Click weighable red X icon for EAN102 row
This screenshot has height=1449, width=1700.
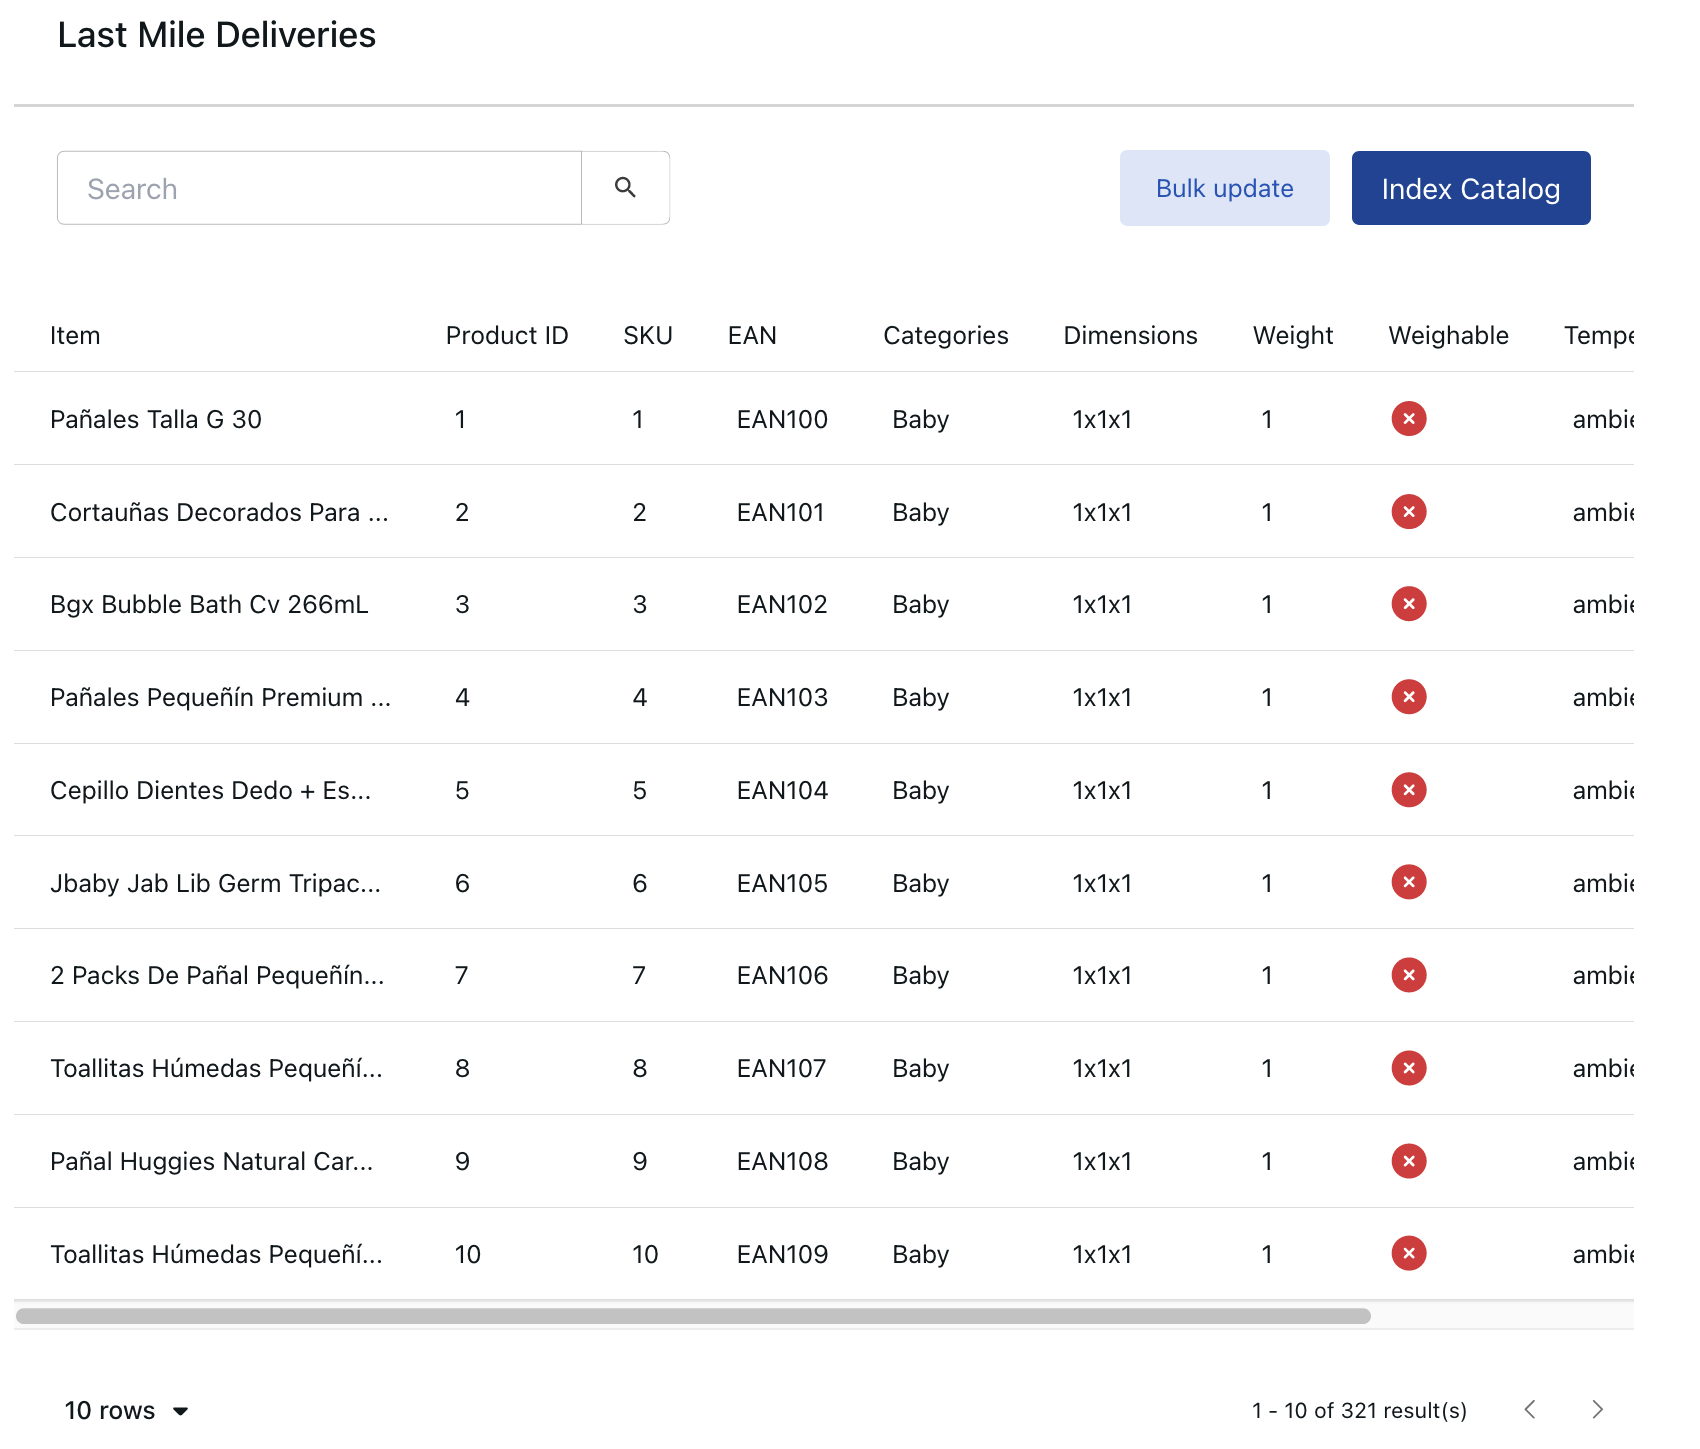click(1408, 604)
